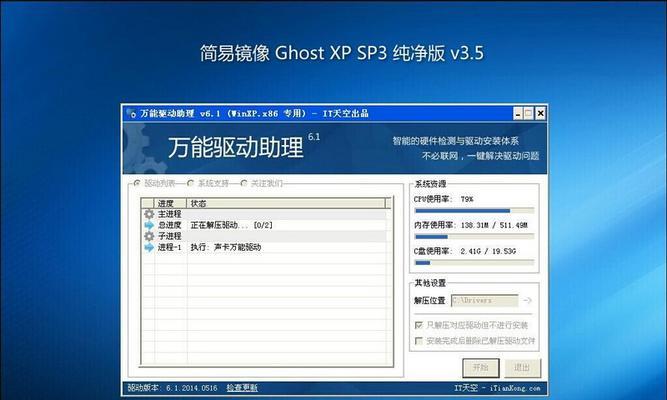This screenshot has width=667, height=400.
Task: Close the 万能驱动助理 window
Action: (540, 113)
